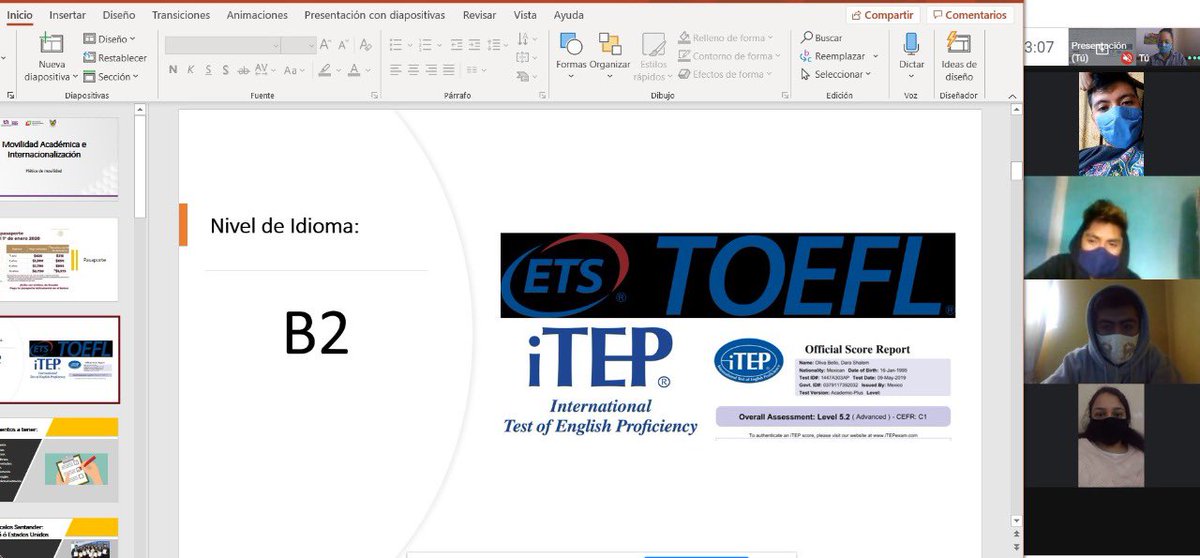Screen dimensions: 1200x558
Task: Switch to the Diseño ribbon tab
Action: pyautogui.click(x=119, y=15)
